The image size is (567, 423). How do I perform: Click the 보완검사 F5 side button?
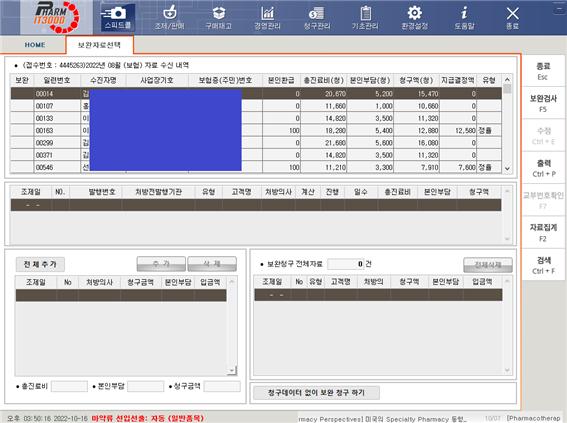[x=543, y=103]
